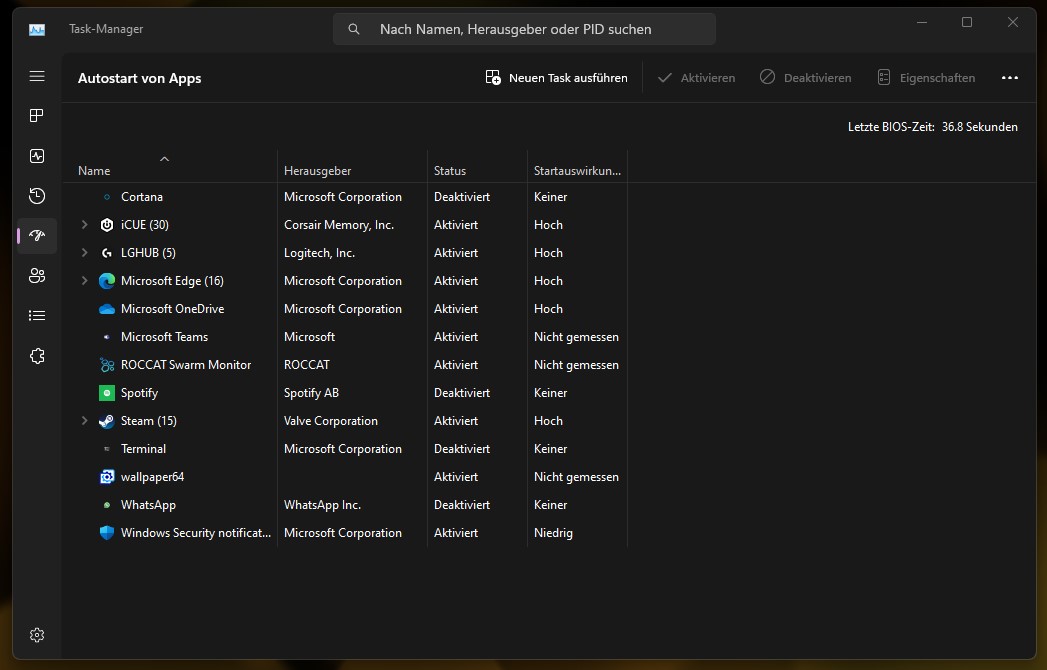Image resolution: width=1047 pixels, height=670 pixels.
Task: Expand the Steam (15) group
Action: pos(84,421)
